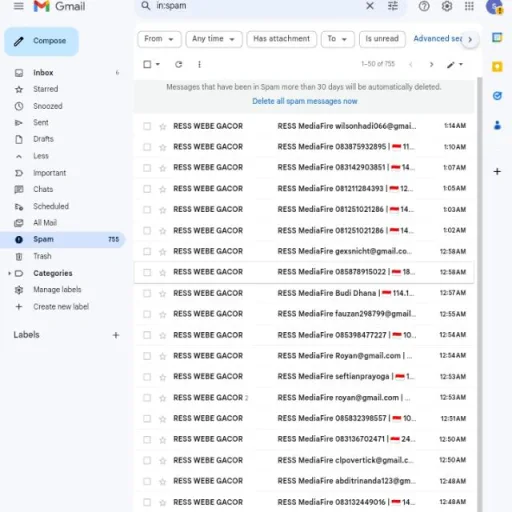Open All Mail
This screenshot has height=512, width=512.
click(x=45, y=223)
